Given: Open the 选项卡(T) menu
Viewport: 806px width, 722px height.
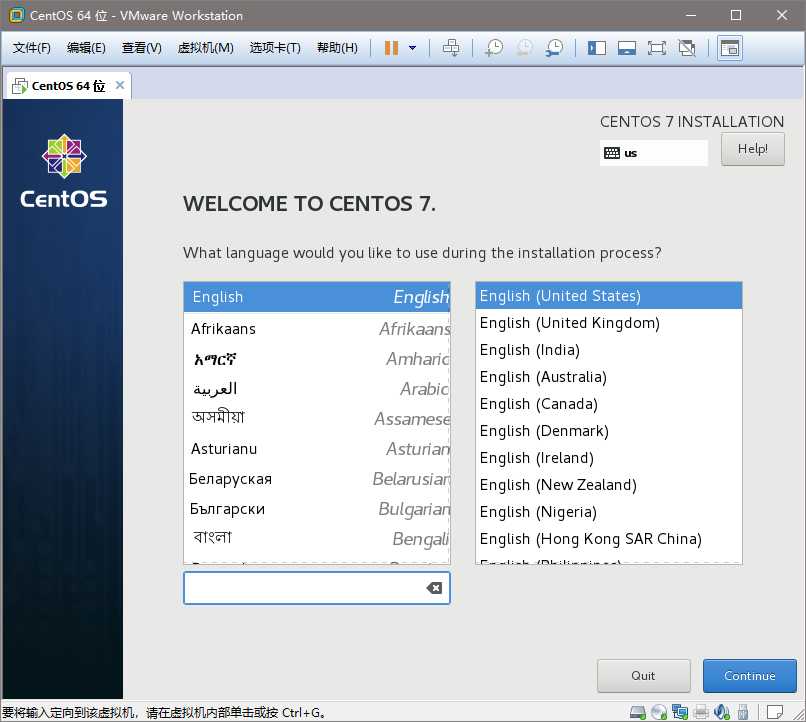Looking at the screenshot, I should tap(275, 48).
